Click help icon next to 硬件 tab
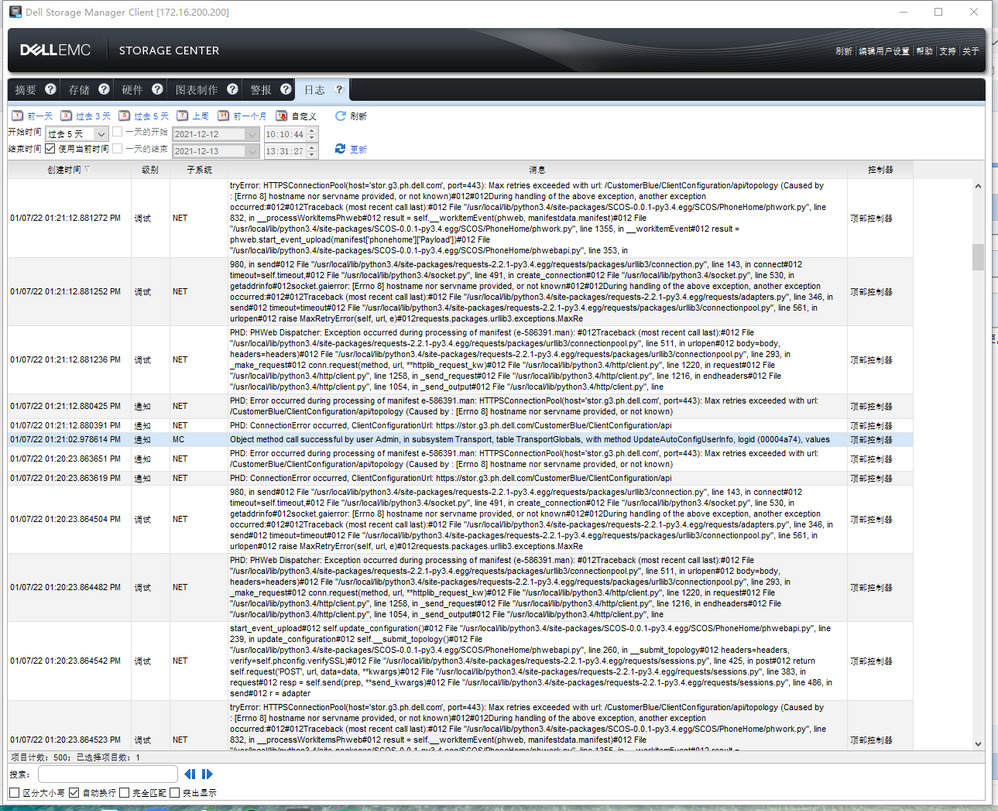998x811 pixels. (157, 90)
